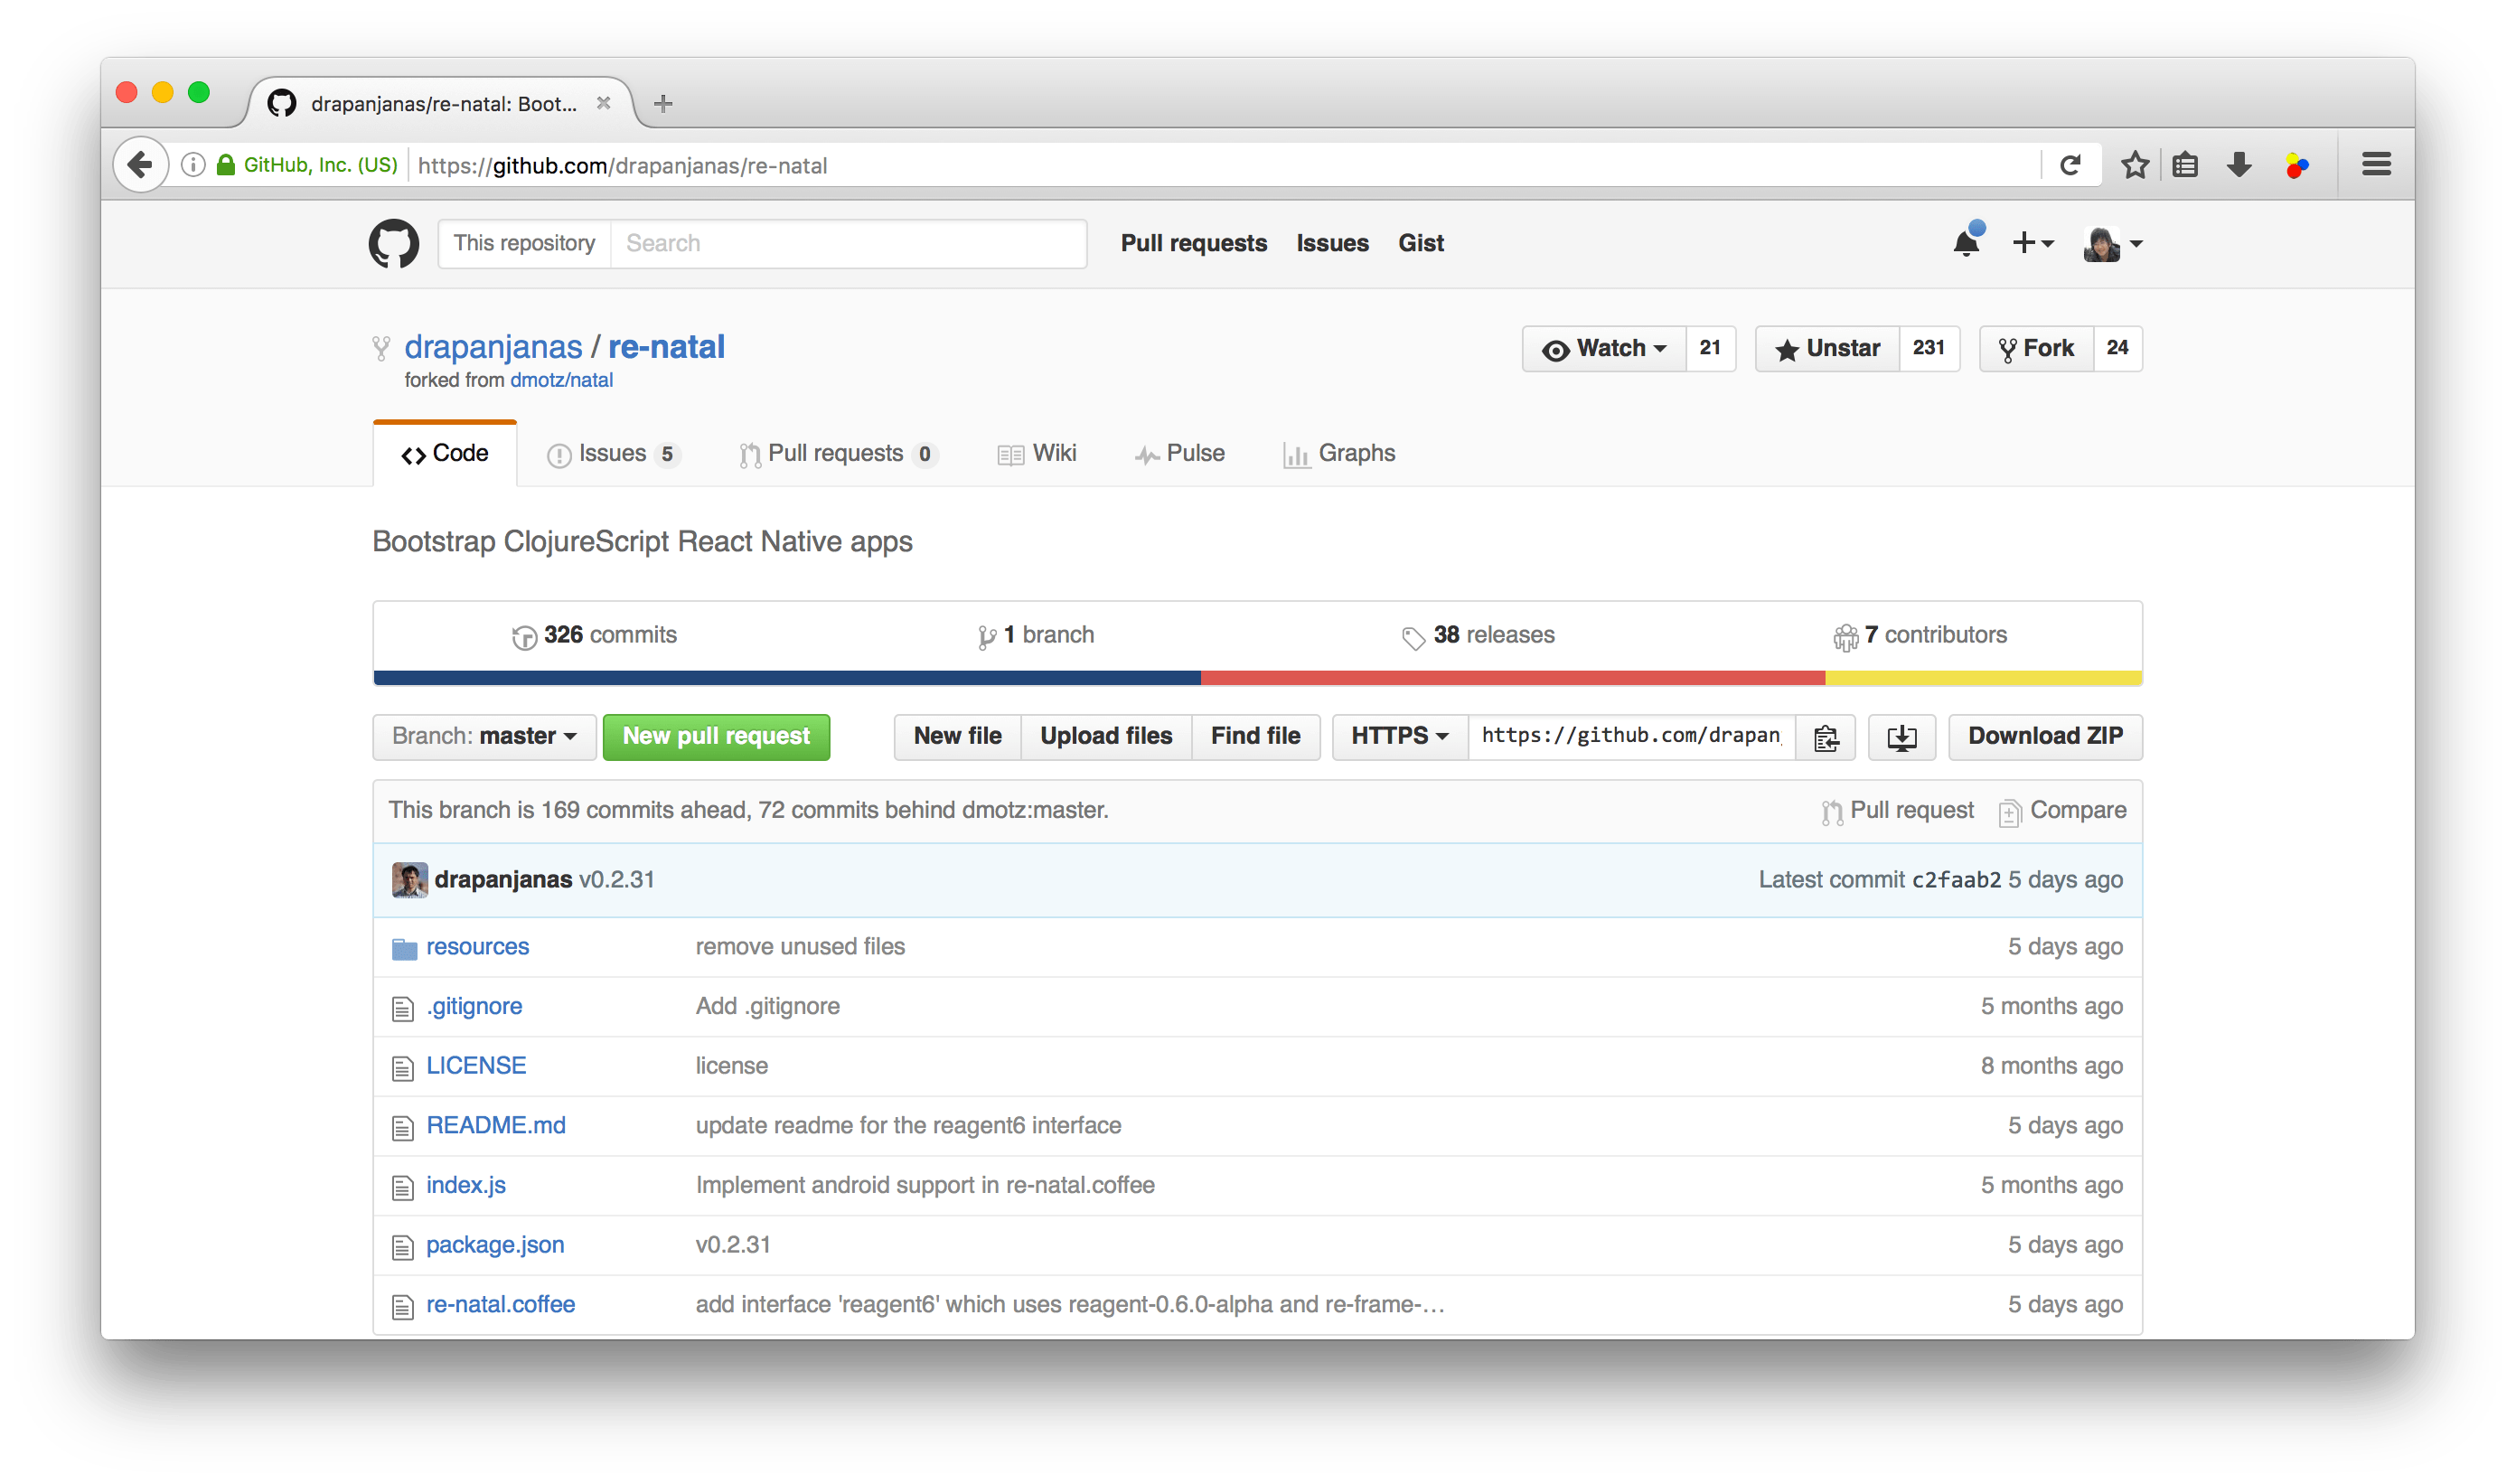
Task: Unstar the repository
Action: 1827,349
